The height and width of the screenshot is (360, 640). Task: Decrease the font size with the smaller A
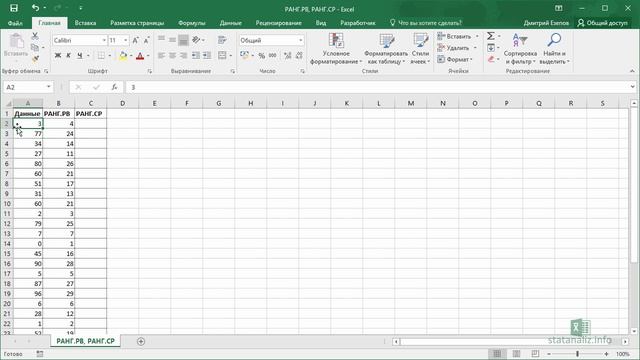146,40
